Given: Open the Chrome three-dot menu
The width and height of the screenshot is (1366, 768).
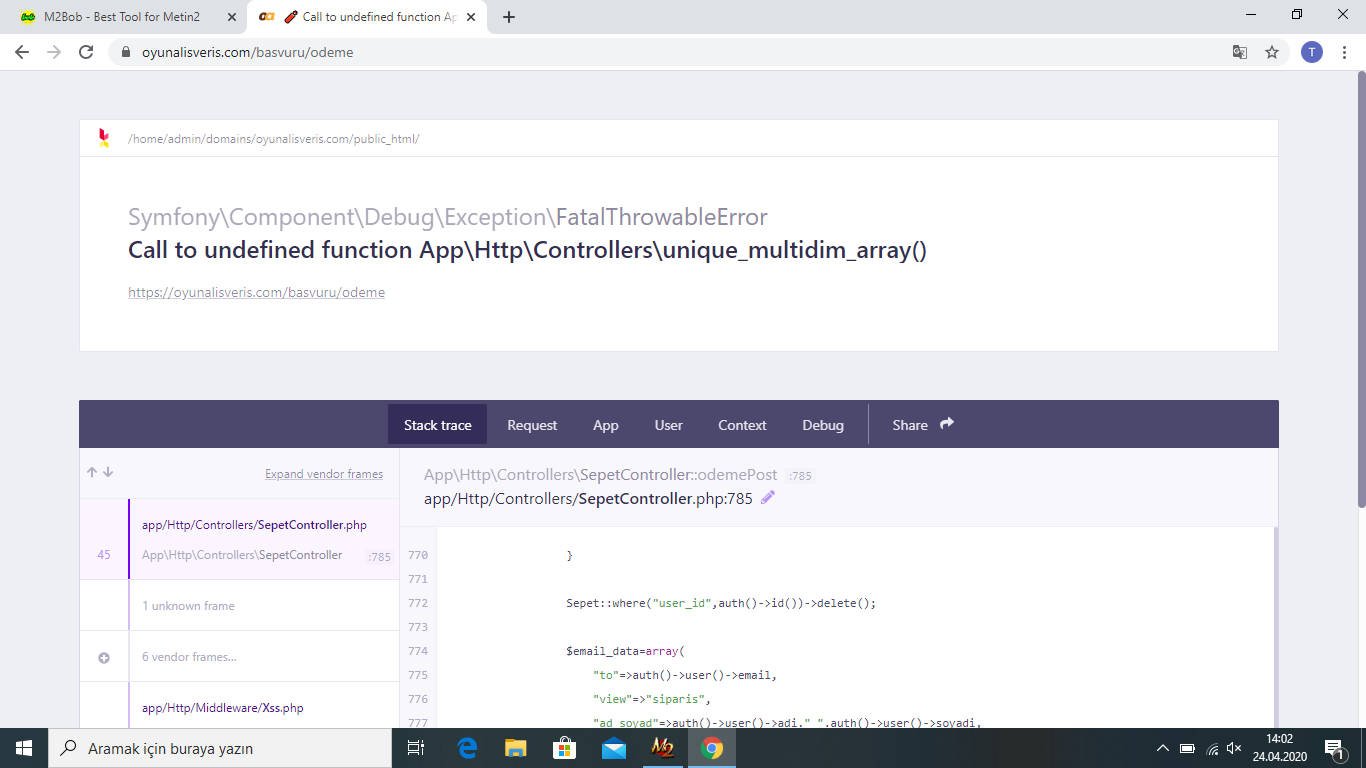Looking at the screenshot, I should coord(1345,52).
